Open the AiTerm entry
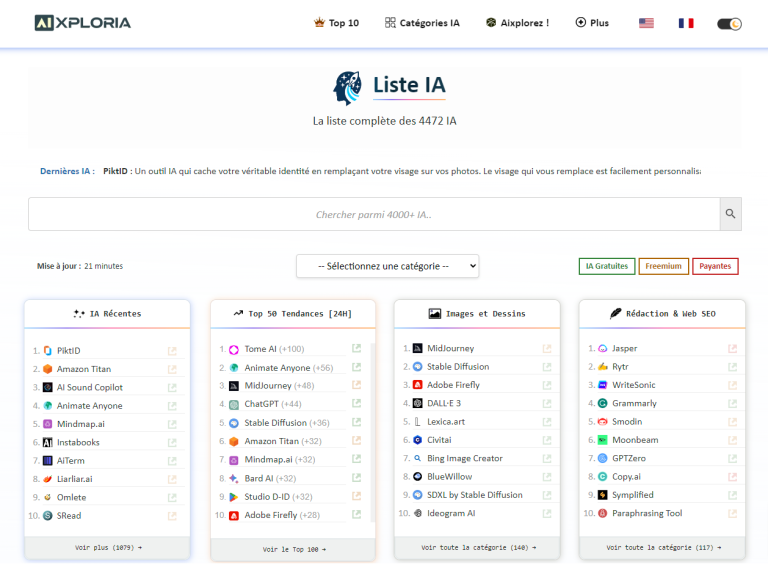 click(x=71, y=461)
